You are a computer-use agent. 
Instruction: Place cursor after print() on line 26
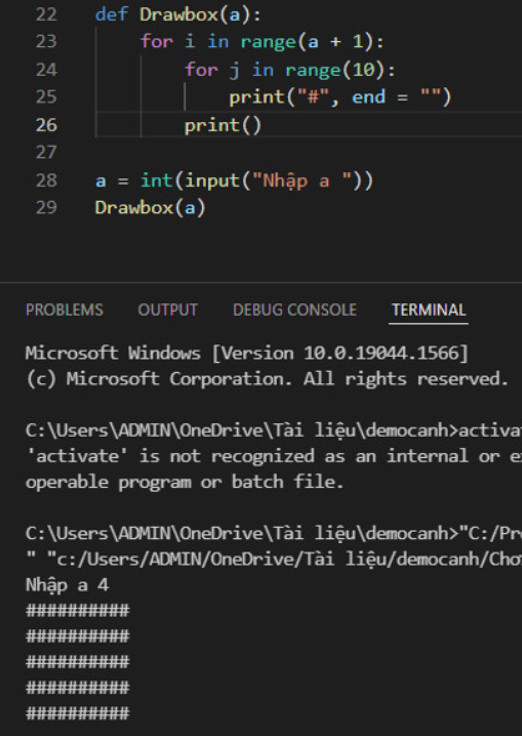click(x=261, y=125)
